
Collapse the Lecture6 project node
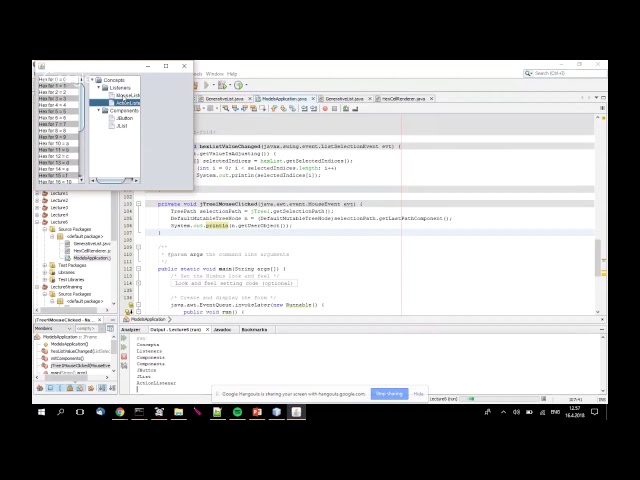38,222
